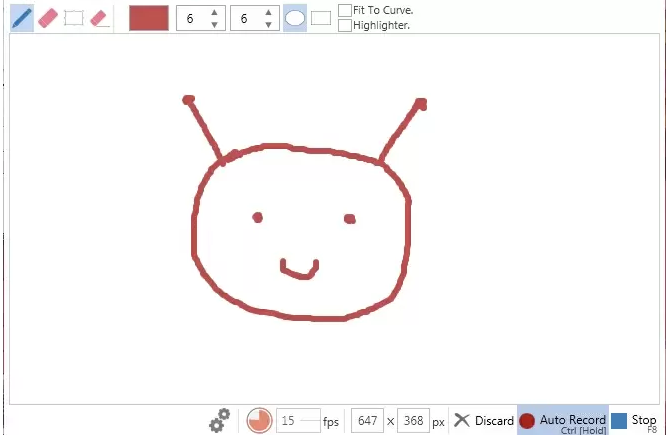Viewport: 666px width, 439px height.
Task: Click the fps field showing 15
Action: [x=298, y=420]
